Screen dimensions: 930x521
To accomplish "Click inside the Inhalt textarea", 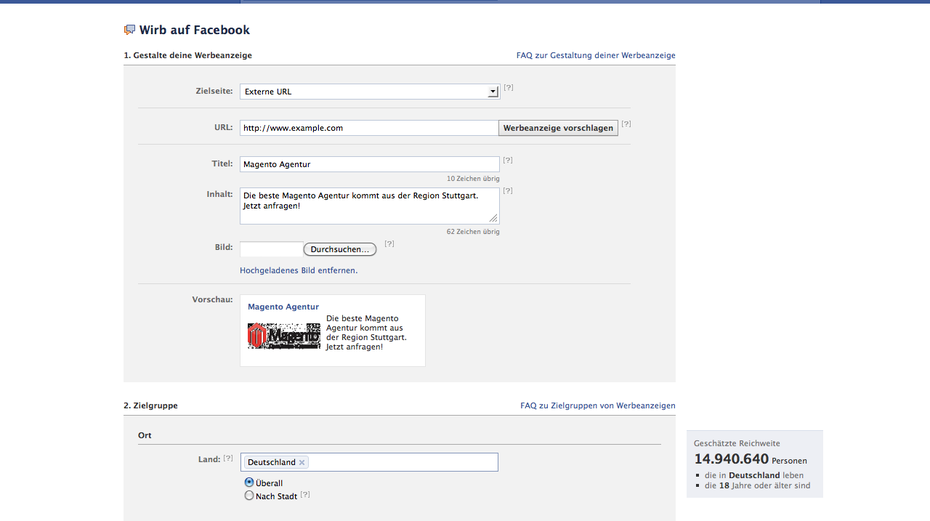I will 370,206.
